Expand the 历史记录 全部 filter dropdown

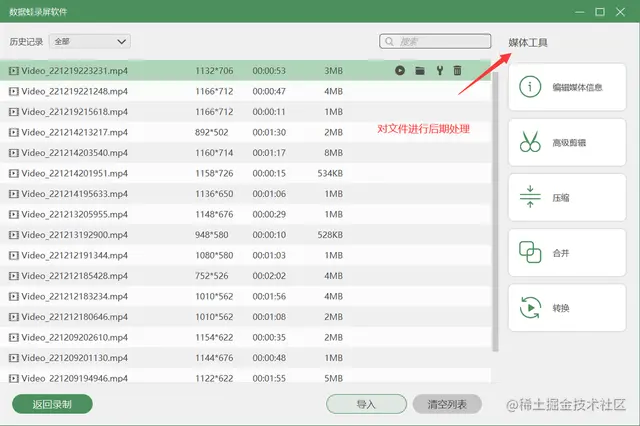90,41
